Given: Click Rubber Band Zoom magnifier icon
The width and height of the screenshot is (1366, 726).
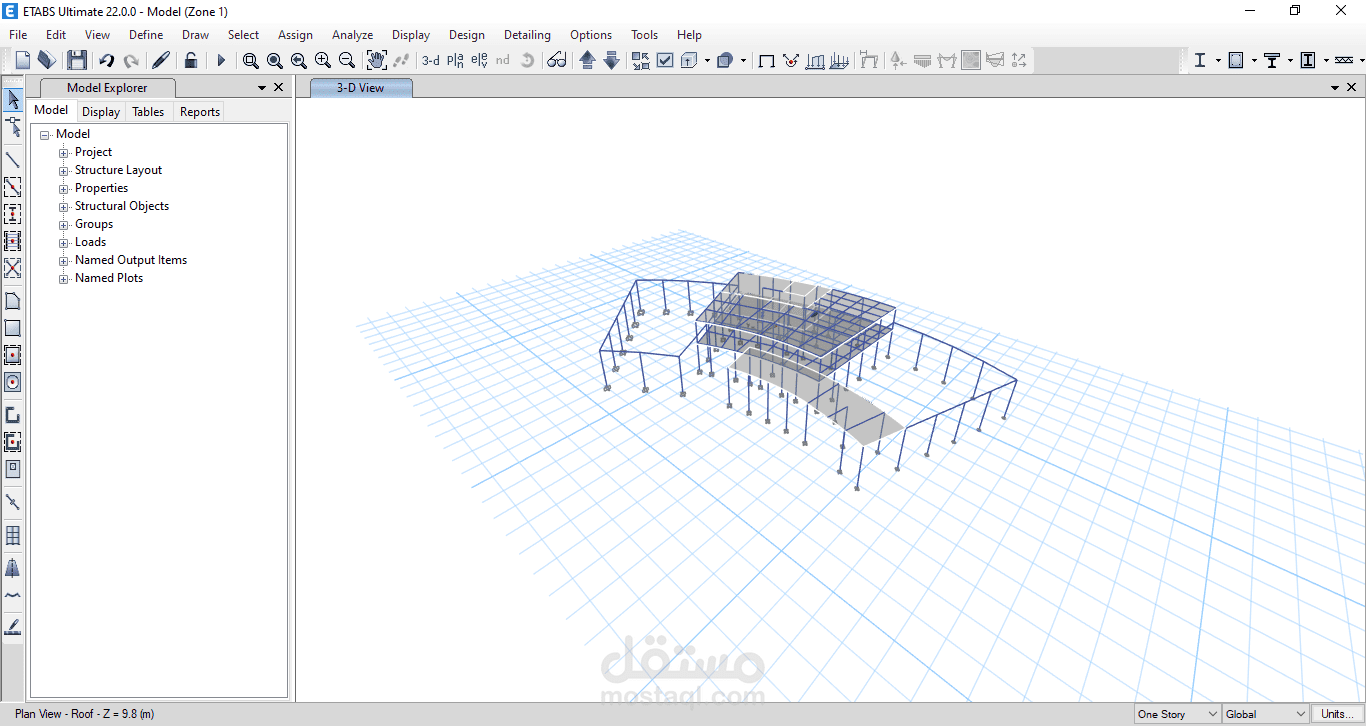Looking at the screenshot, I should point(251,60).
